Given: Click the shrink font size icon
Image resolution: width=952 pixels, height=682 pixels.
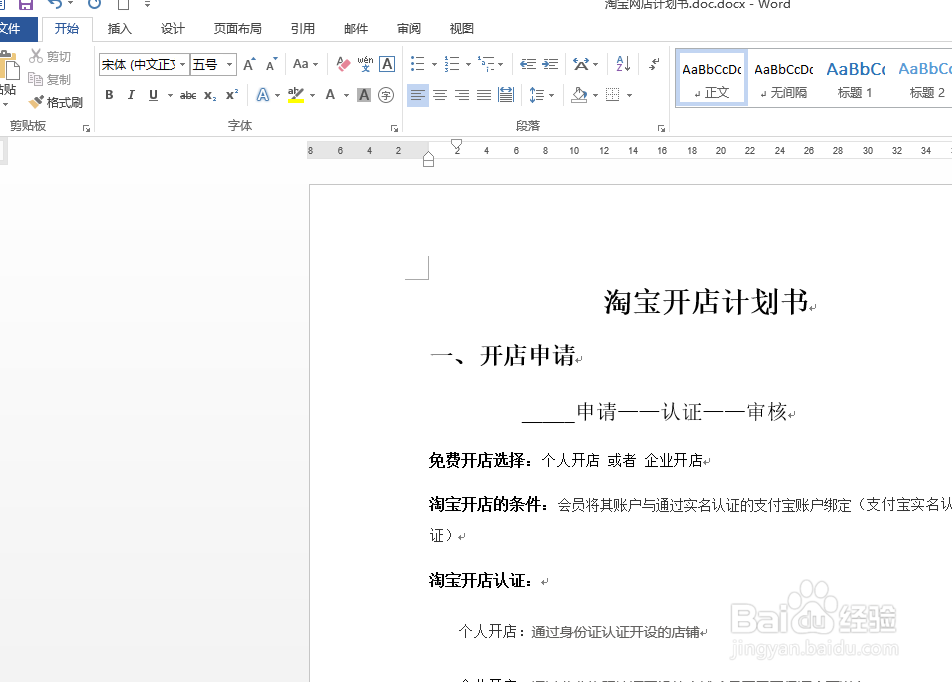Looking at the screenshot, I should point(271,64).
